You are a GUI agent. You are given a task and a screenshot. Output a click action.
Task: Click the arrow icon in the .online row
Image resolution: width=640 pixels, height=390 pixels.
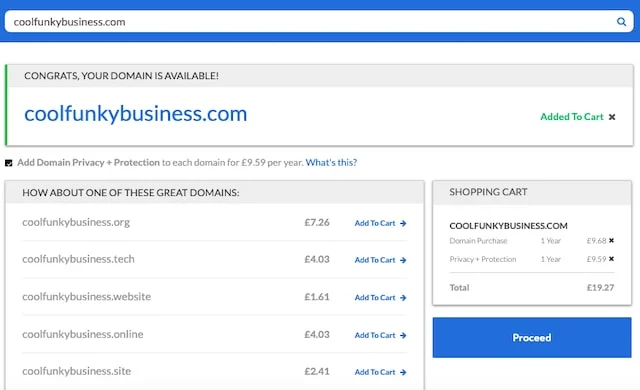click(403, 335)
